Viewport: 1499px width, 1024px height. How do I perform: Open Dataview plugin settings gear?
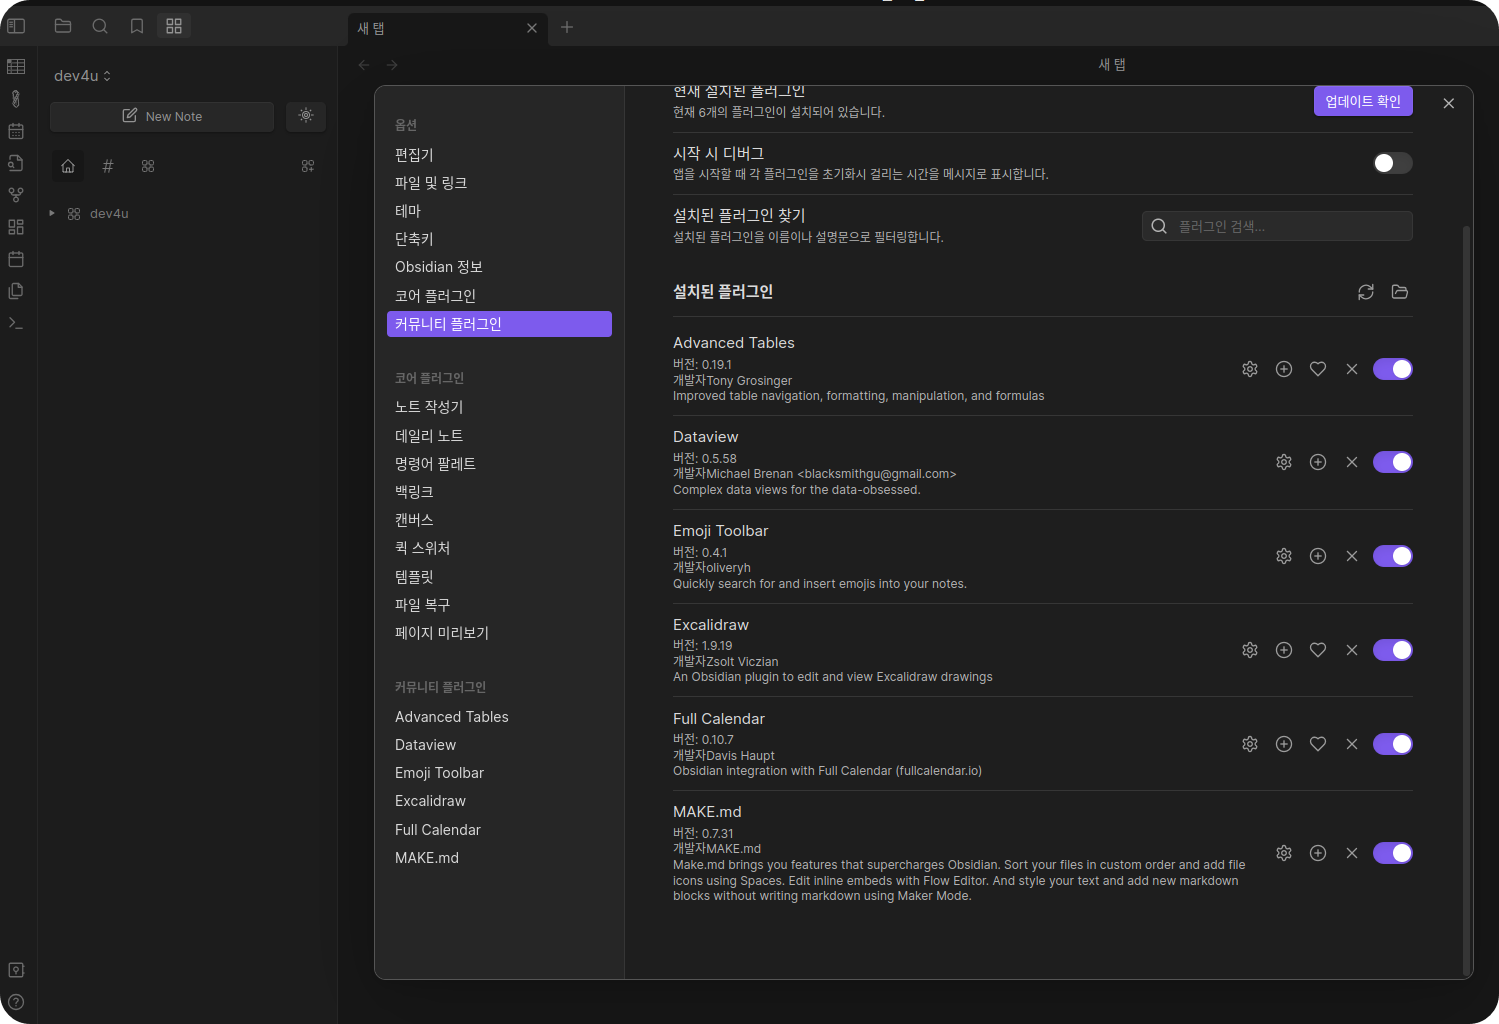coord(1284,462)
